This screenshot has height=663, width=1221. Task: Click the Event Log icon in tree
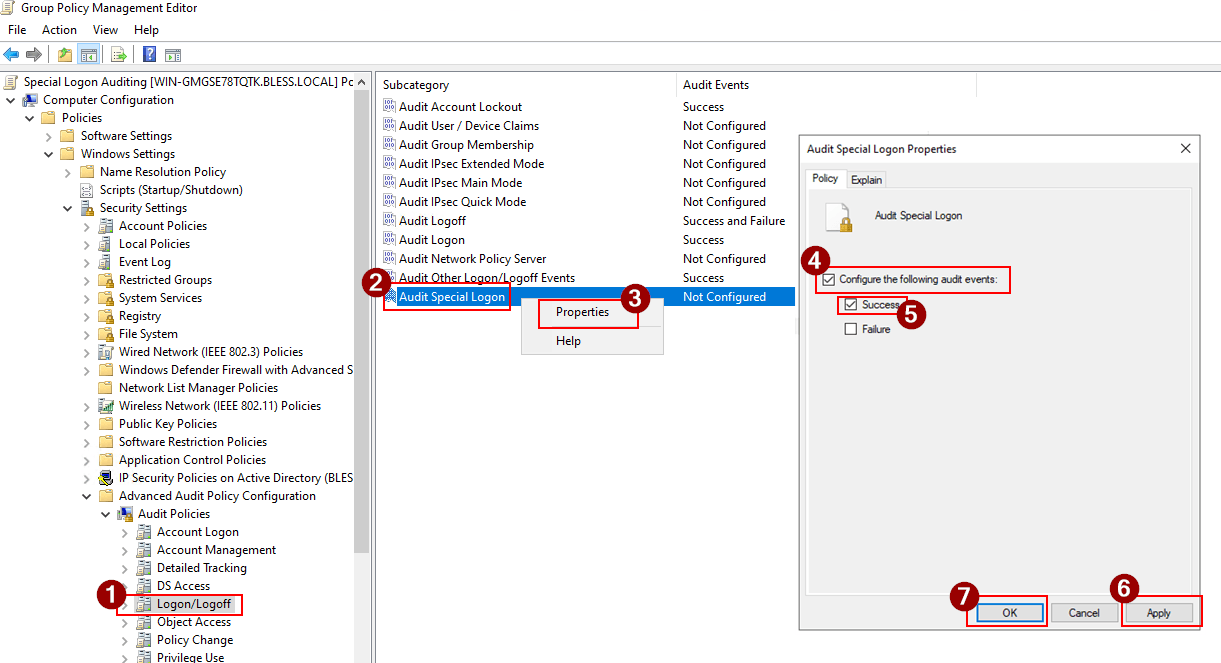[107, 262]
